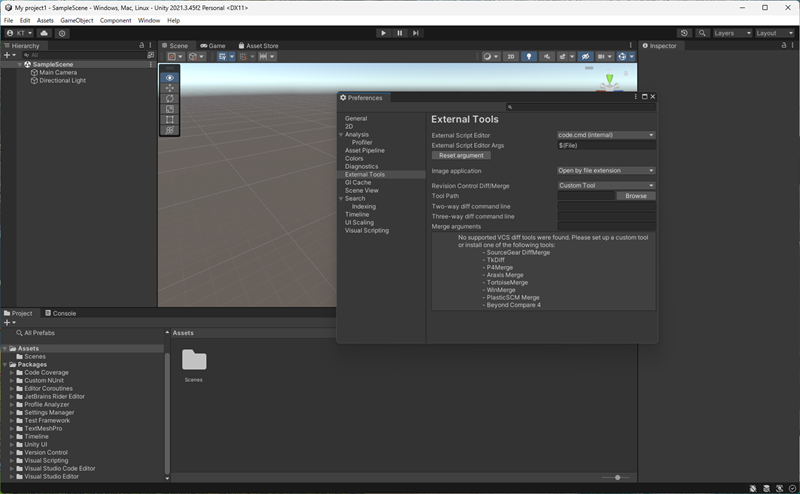Expand the Code Coverage package folder
Screen dimensions: 800x494
pyautogui.click(x=12, y=373)
